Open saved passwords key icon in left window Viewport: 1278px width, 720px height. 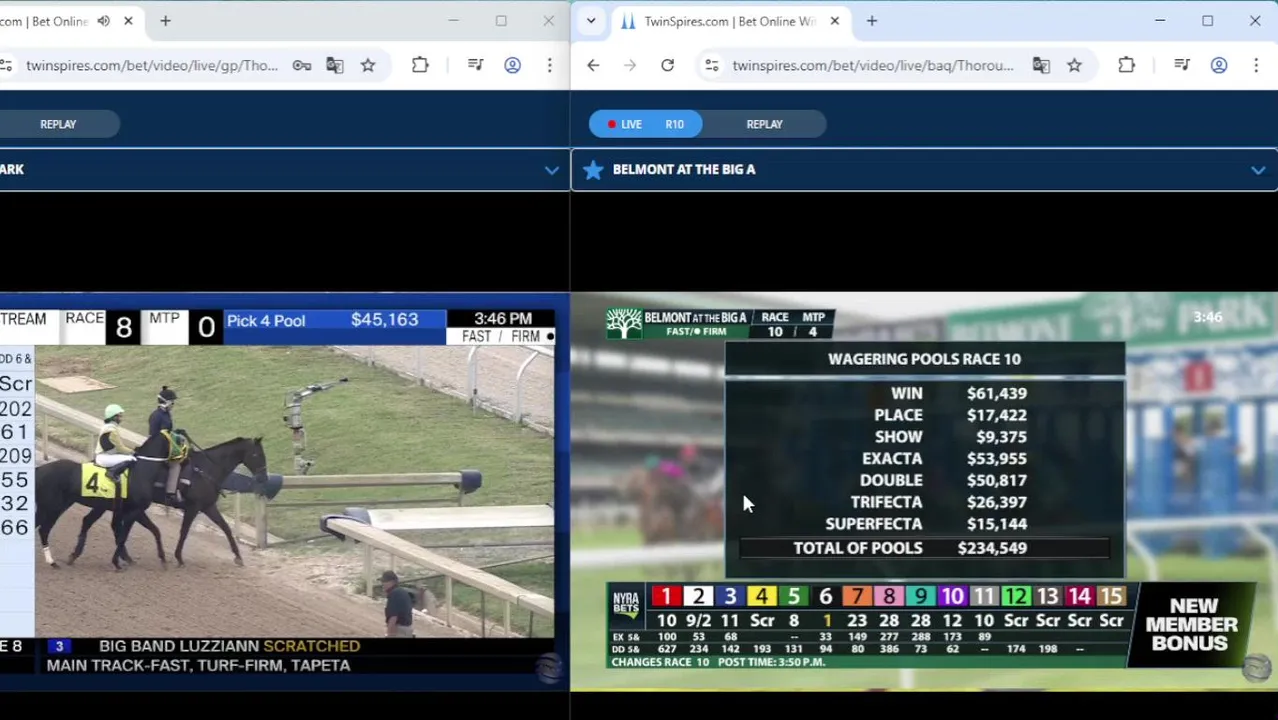tap(301, 66)
